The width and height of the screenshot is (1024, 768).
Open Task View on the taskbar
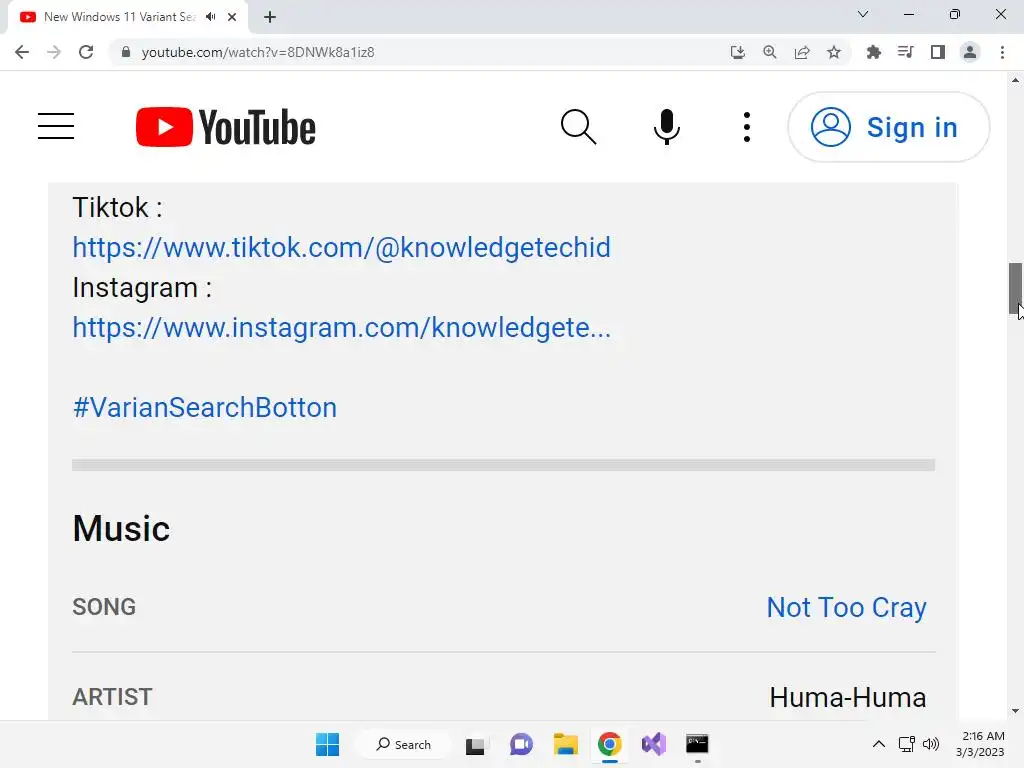pyautogui.click(x=475, y=744)
